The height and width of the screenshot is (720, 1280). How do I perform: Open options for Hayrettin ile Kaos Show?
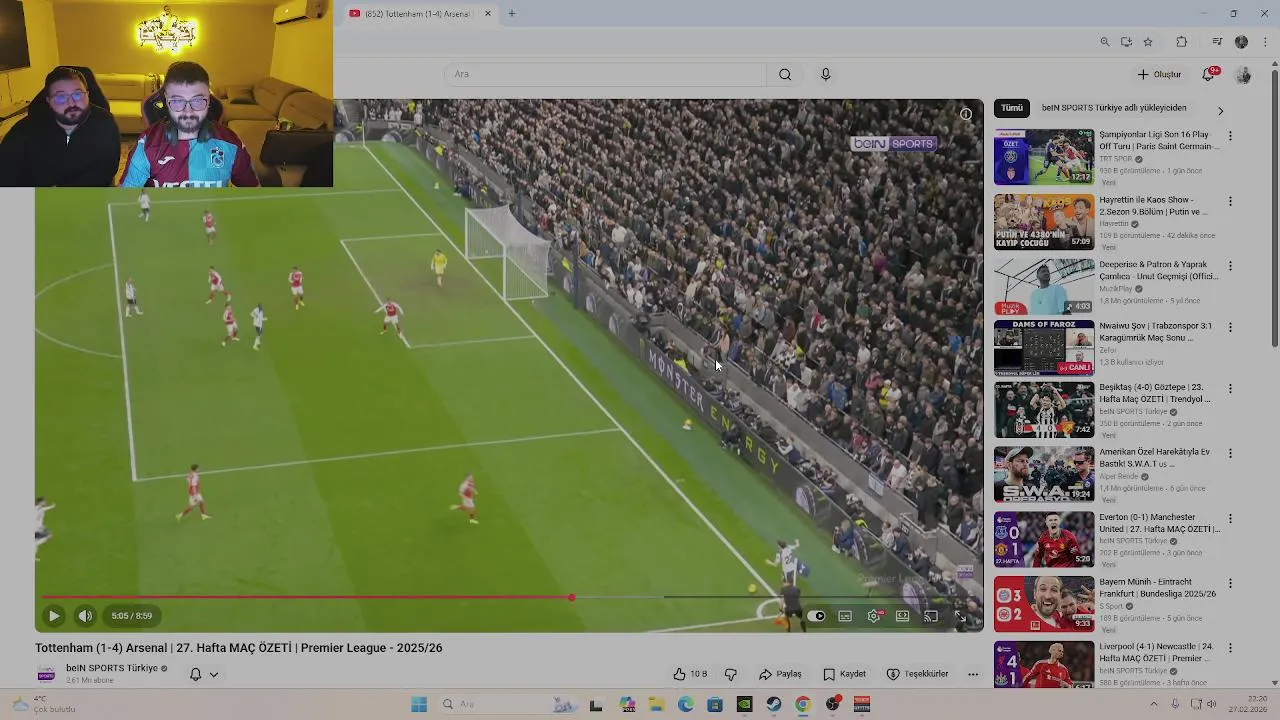click(1230, 201)
